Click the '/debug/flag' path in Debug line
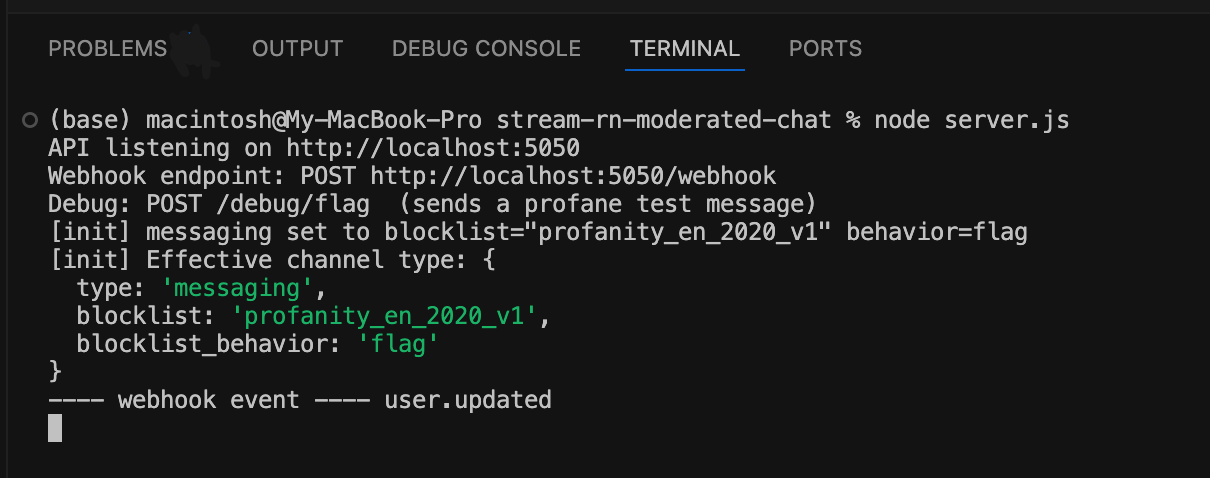This screenshot has width=1210, height=478. coord(237,204)
